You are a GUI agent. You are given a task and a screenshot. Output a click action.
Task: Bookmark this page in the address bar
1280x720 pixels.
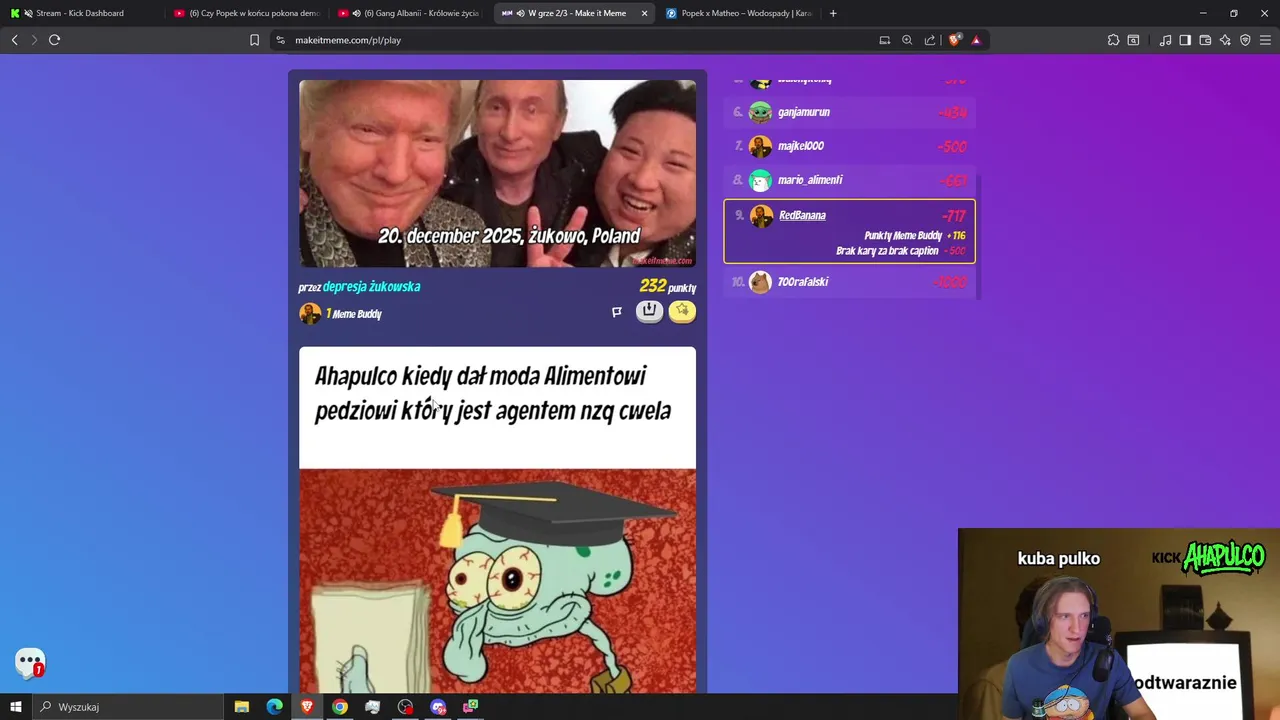[254, 40]
